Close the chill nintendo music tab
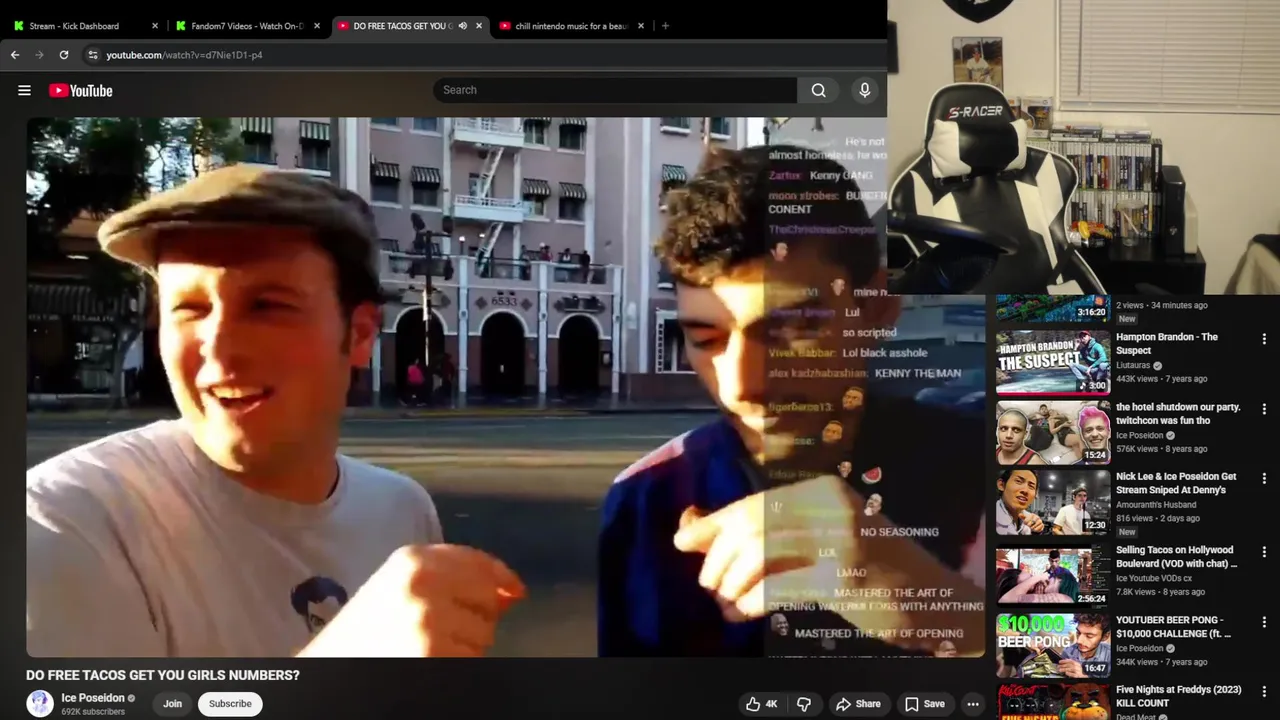Image resolution: width=1280 pixels, height=720 pixels. (641, 26)
